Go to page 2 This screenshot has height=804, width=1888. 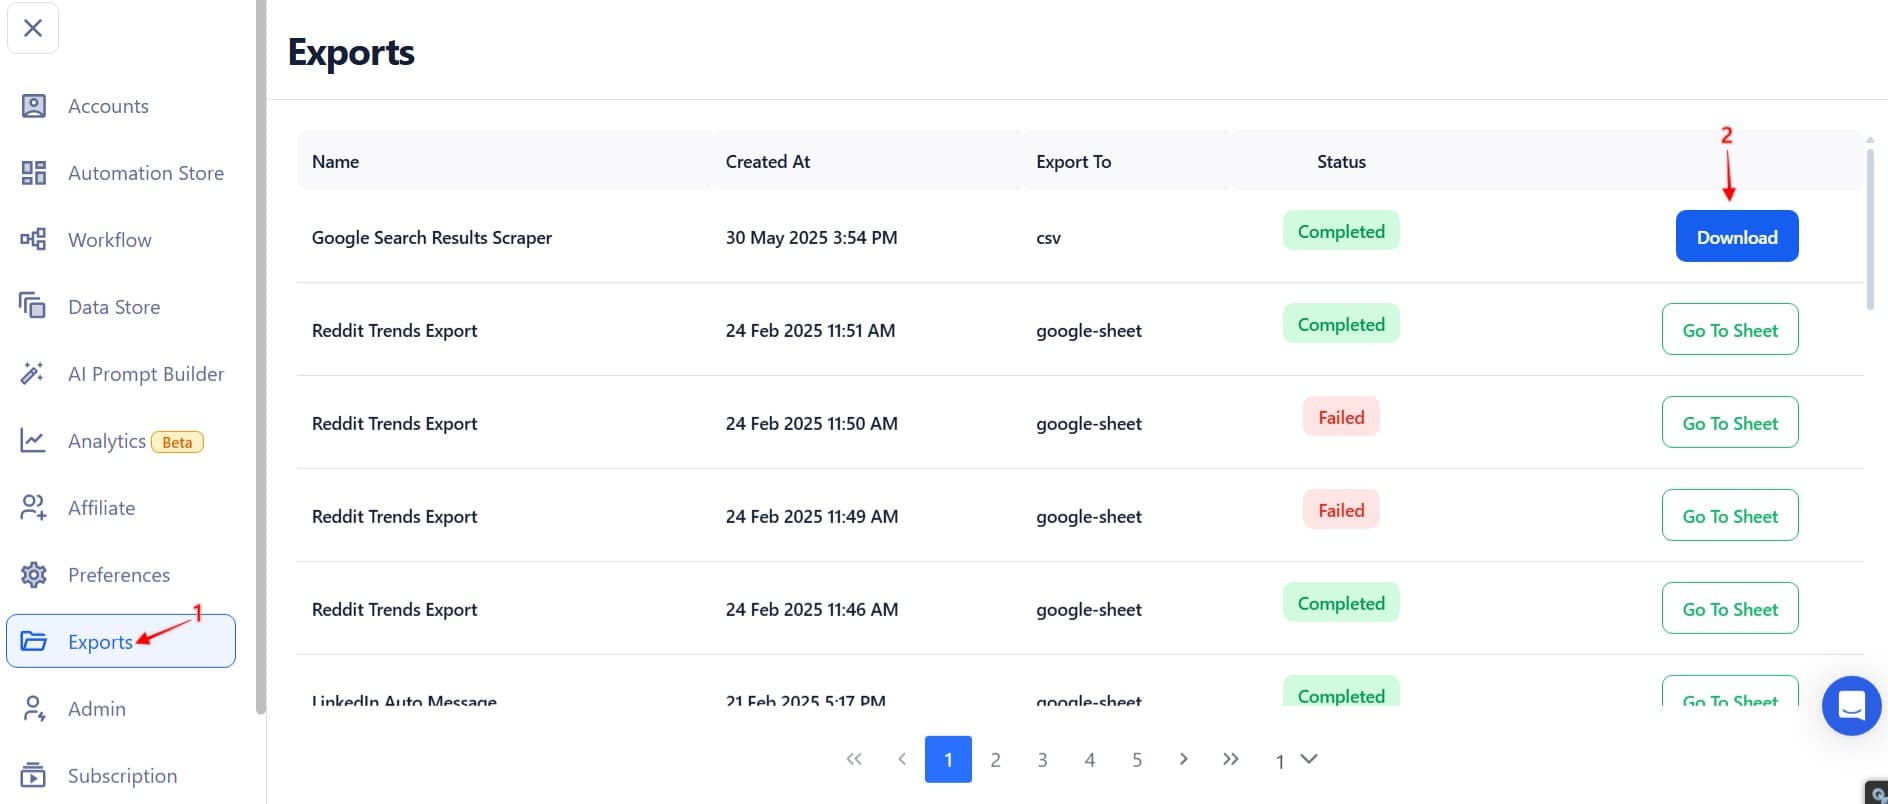pos(995,760)
